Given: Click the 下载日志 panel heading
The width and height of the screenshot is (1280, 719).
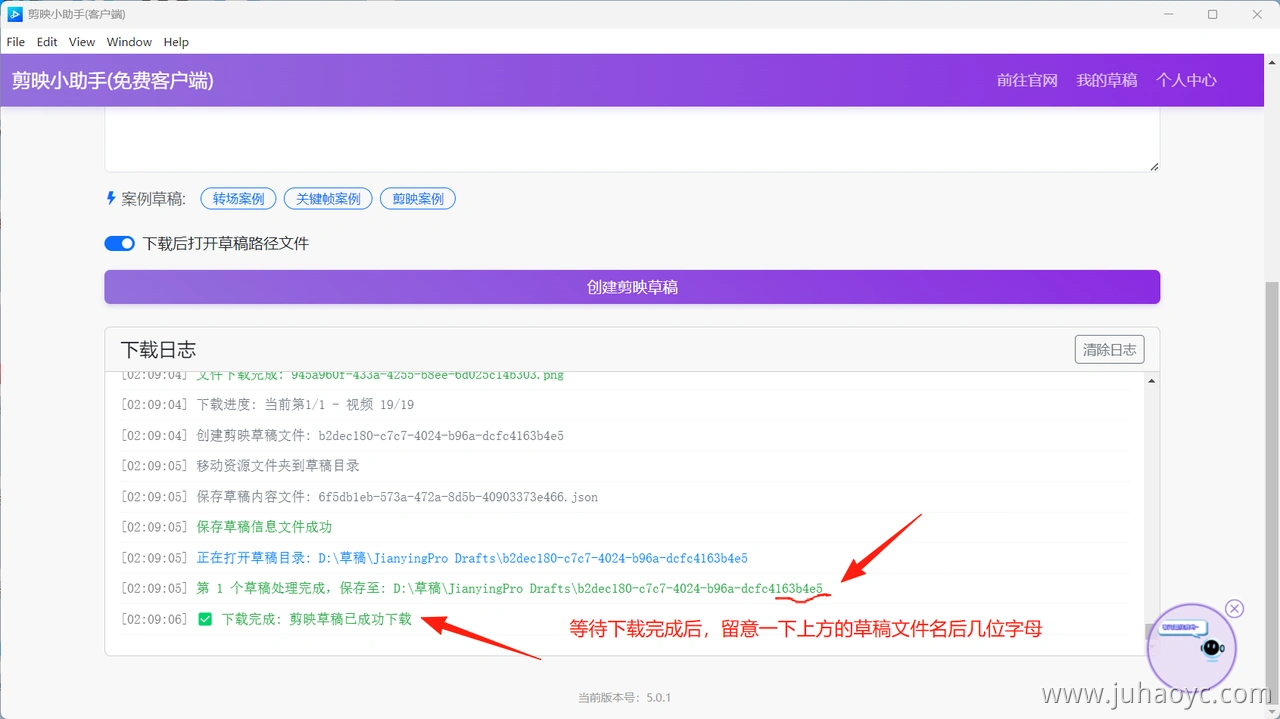Looking at the screenshot, I should 158,350.
